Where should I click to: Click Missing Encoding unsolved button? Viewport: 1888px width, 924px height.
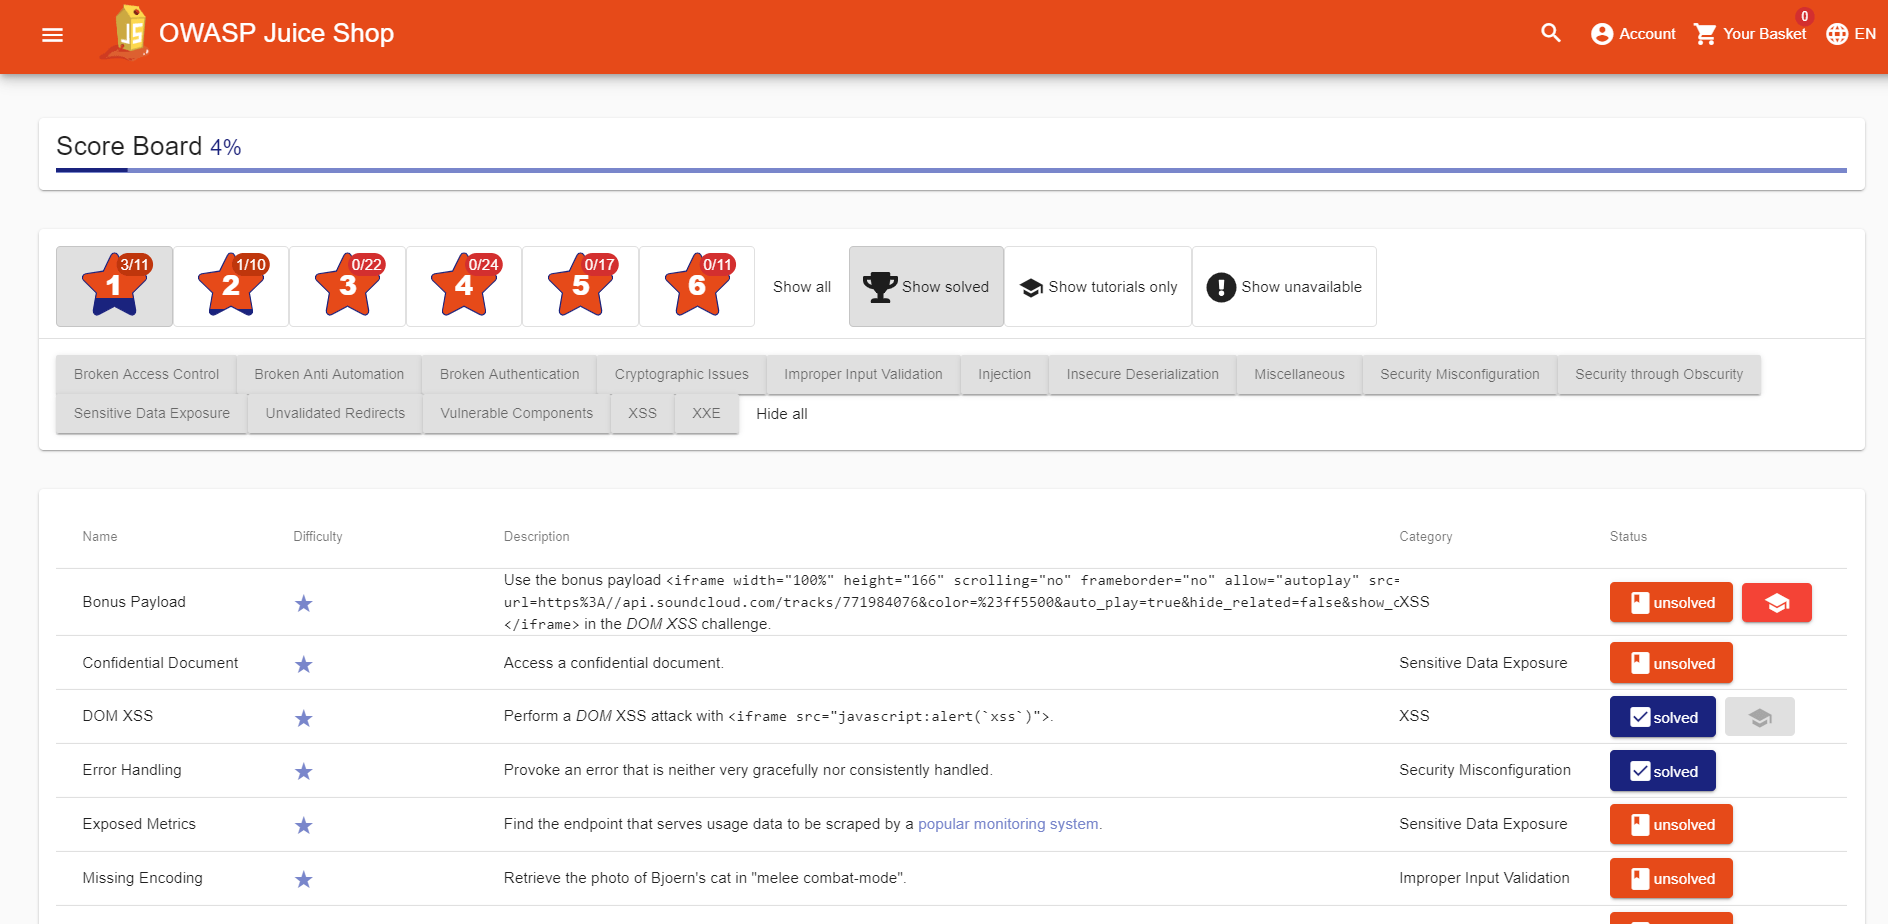(1671, 879)
